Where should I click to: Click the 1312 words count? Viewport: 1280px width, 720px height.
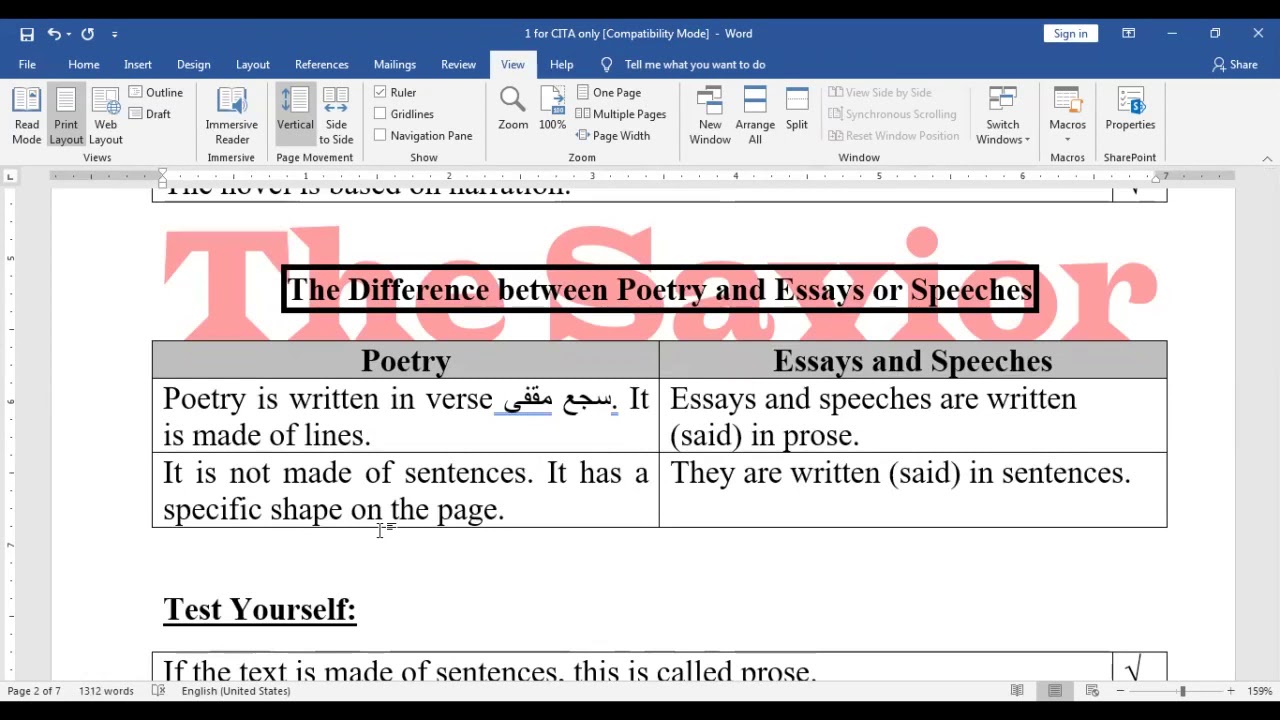[x=106, y=691]
